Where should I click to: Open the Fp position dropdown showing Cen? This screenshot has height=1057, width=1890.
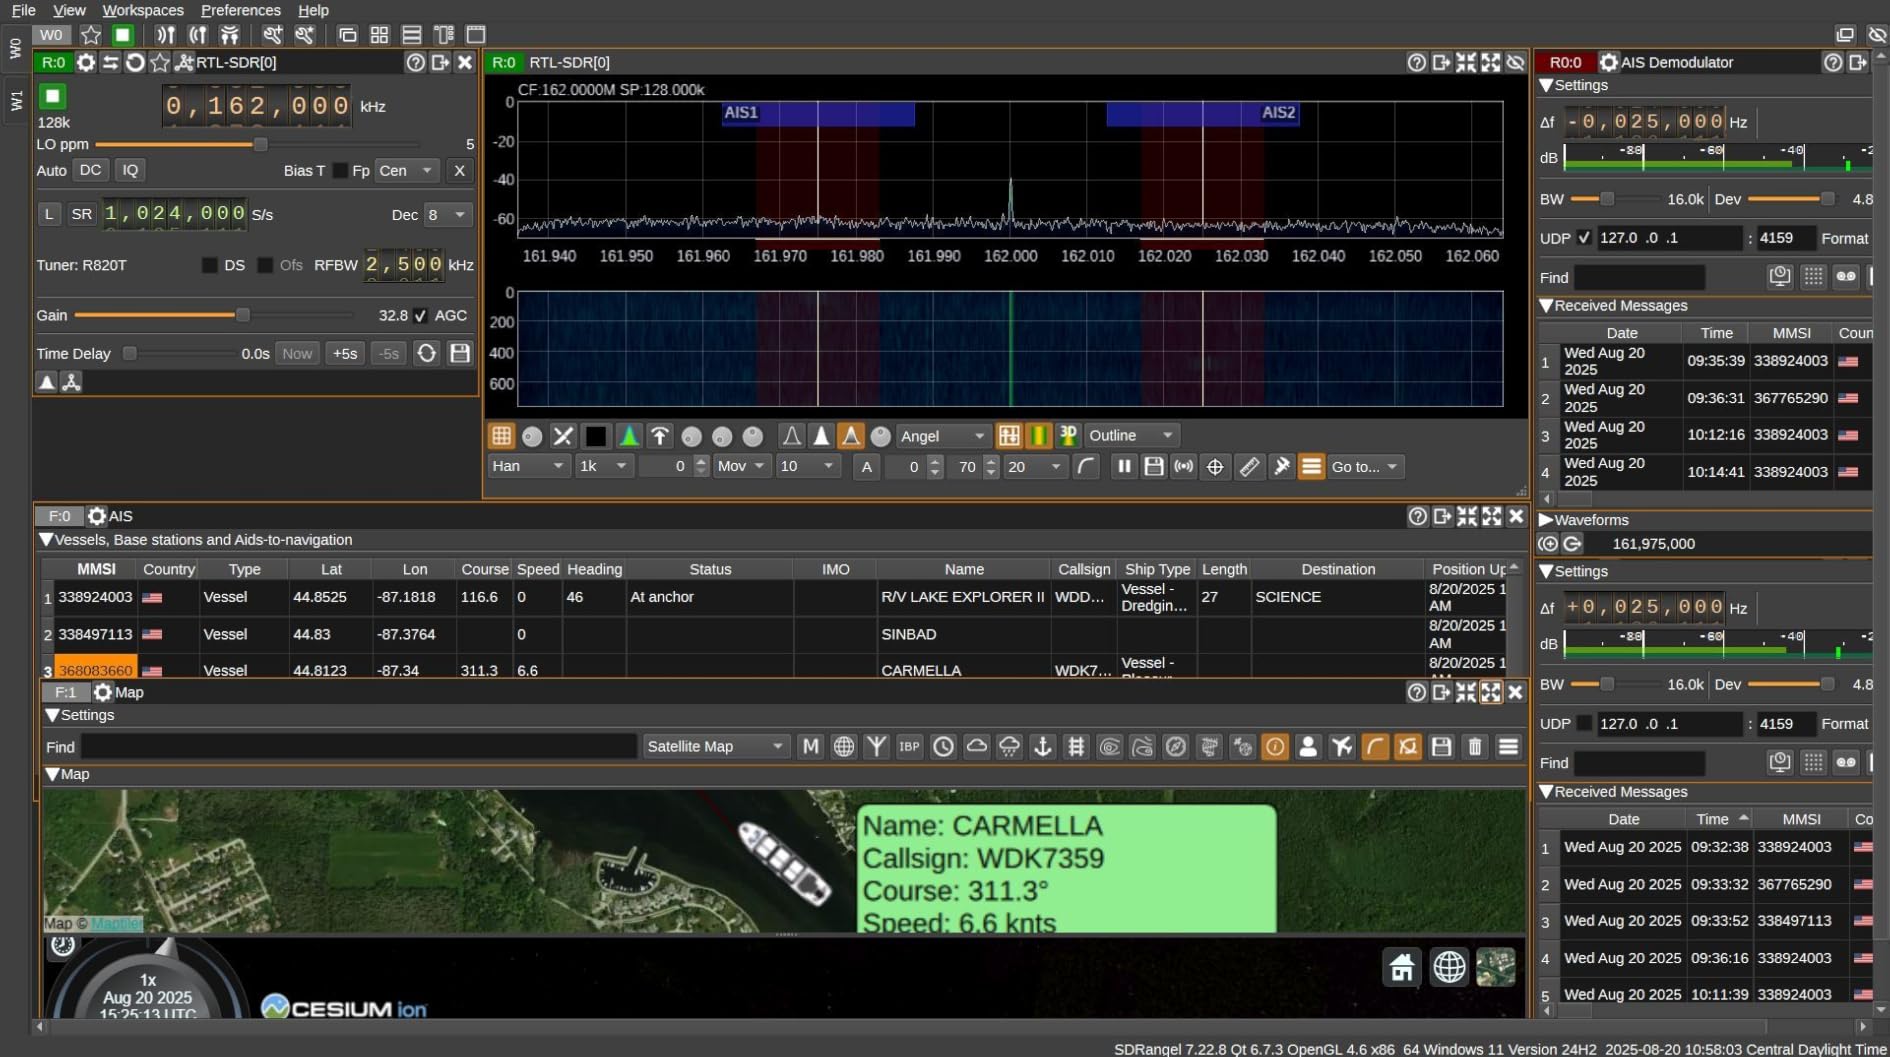point(406,171)
